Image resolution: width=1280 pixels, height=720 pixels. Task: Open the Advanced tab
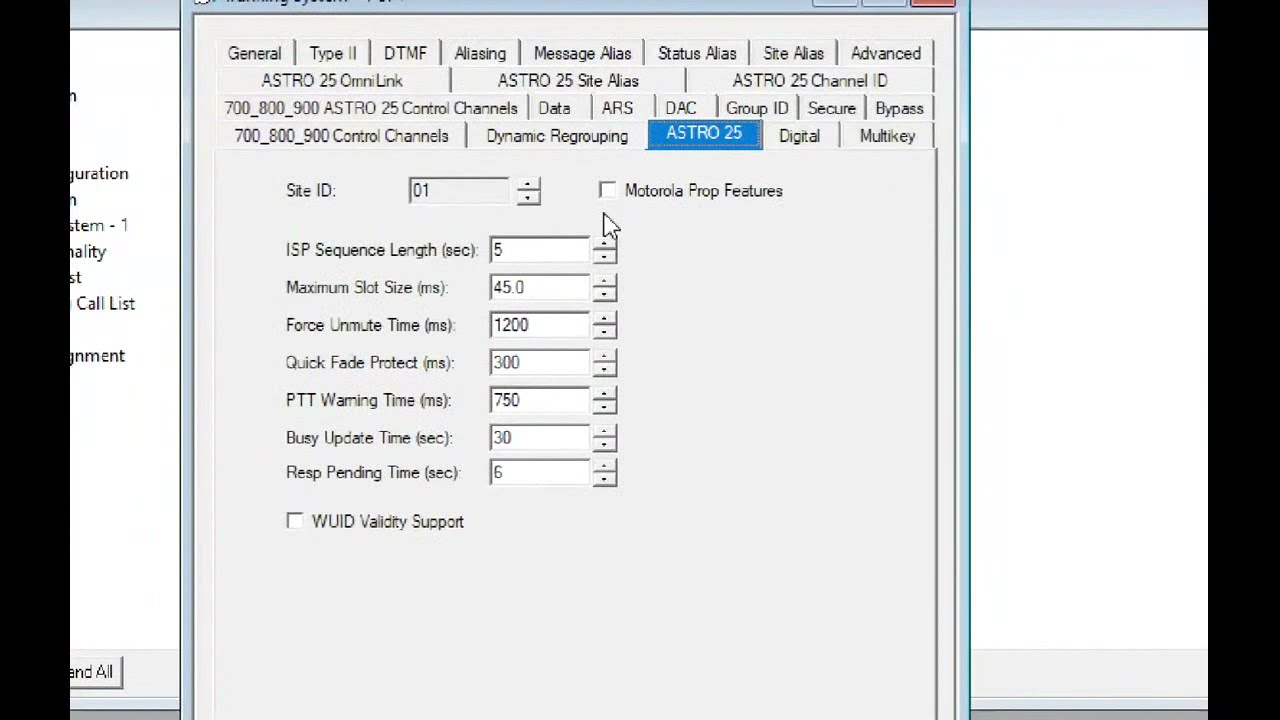(886, 53)
